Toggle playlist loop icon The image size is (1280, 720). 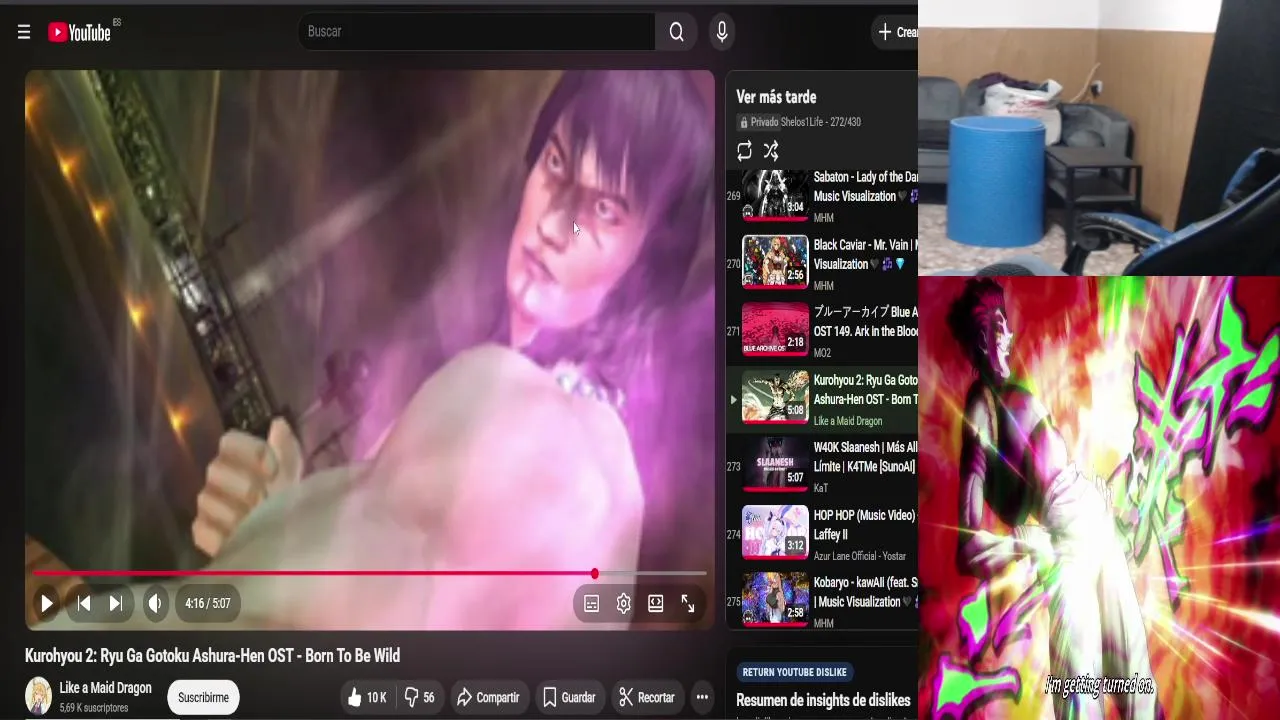[744, 151]
